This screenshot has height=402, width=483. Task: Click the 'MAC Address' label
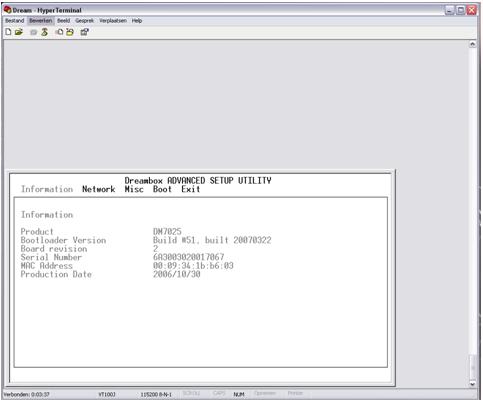(x=47, y=266)
